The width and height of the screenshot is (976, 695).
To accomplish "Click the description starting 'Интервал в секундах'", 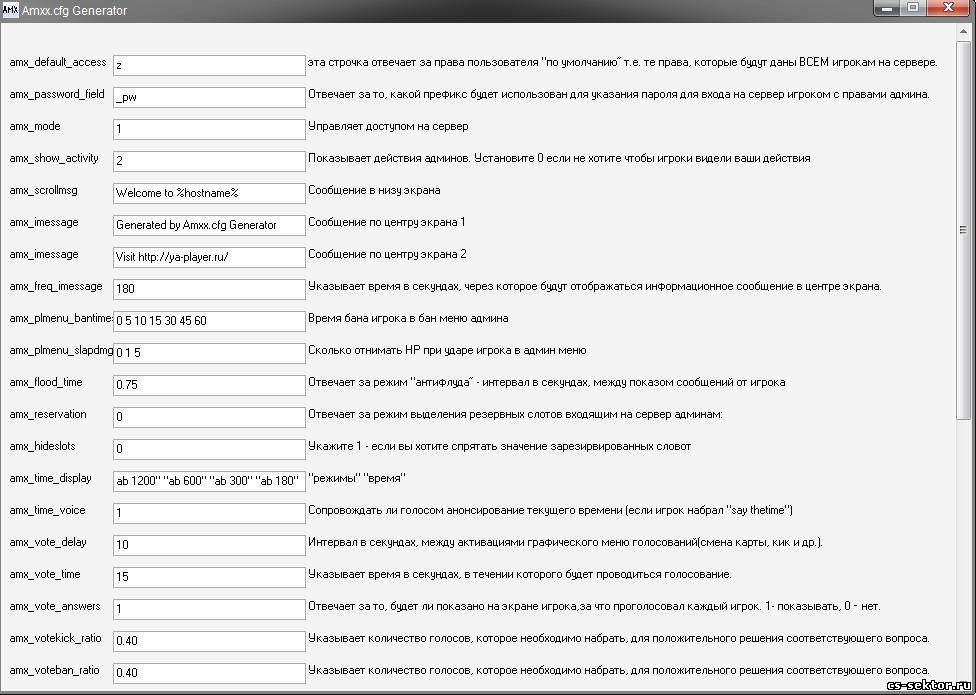I will click(x=566, y=543).
